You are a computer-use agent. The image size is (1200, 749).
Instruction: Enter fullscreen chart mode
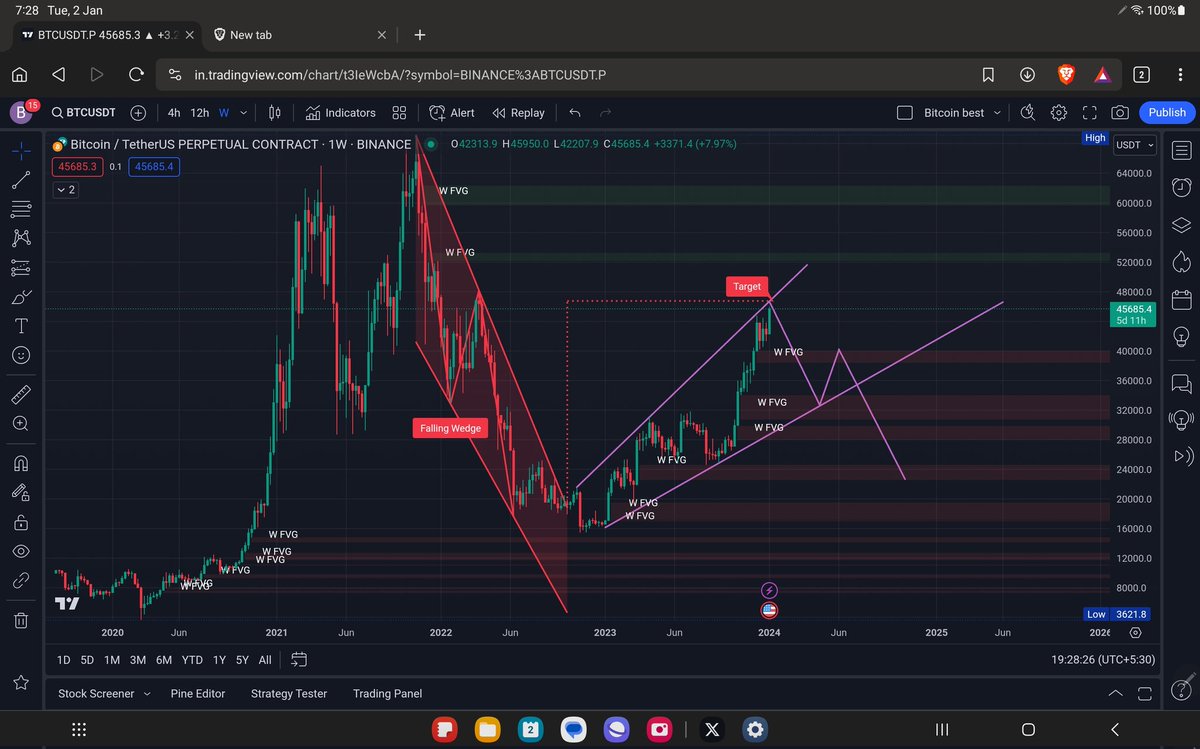1090,113
